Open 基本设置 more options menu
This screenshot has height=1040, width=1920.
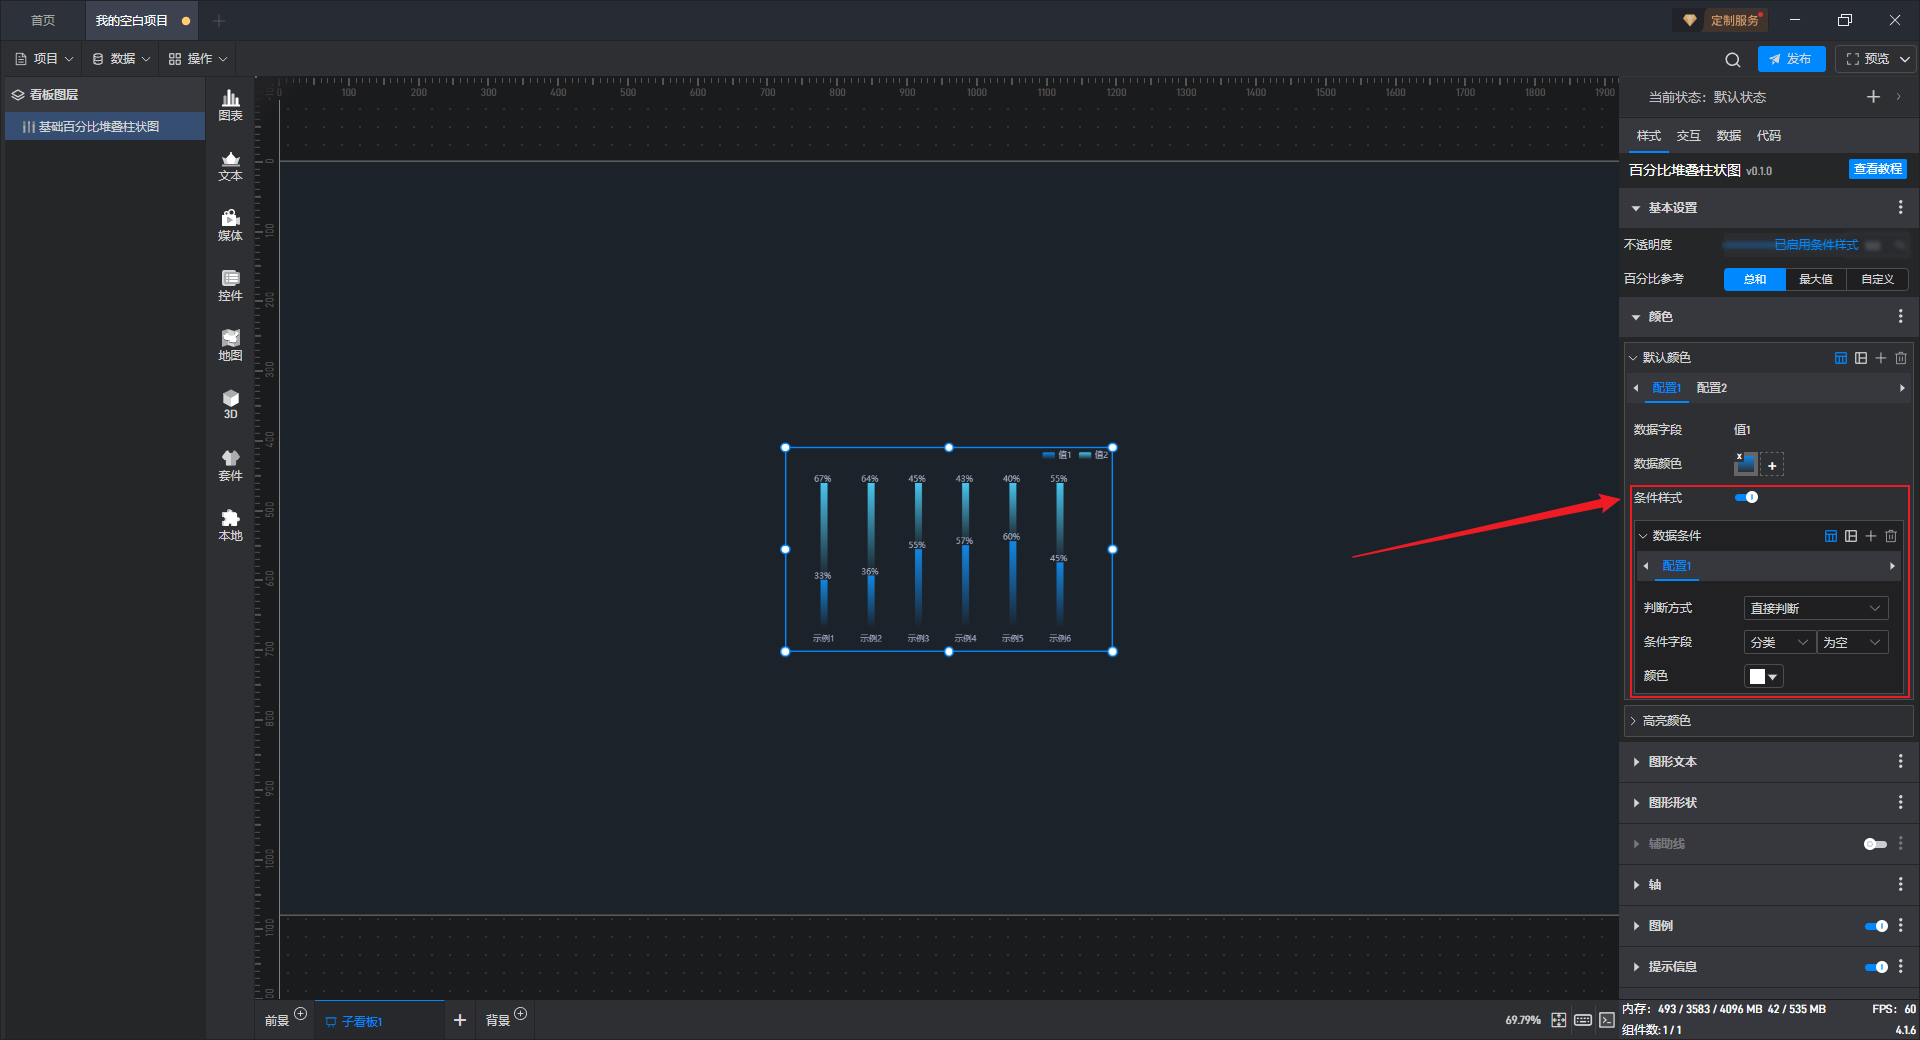[x=1901, y=207]
